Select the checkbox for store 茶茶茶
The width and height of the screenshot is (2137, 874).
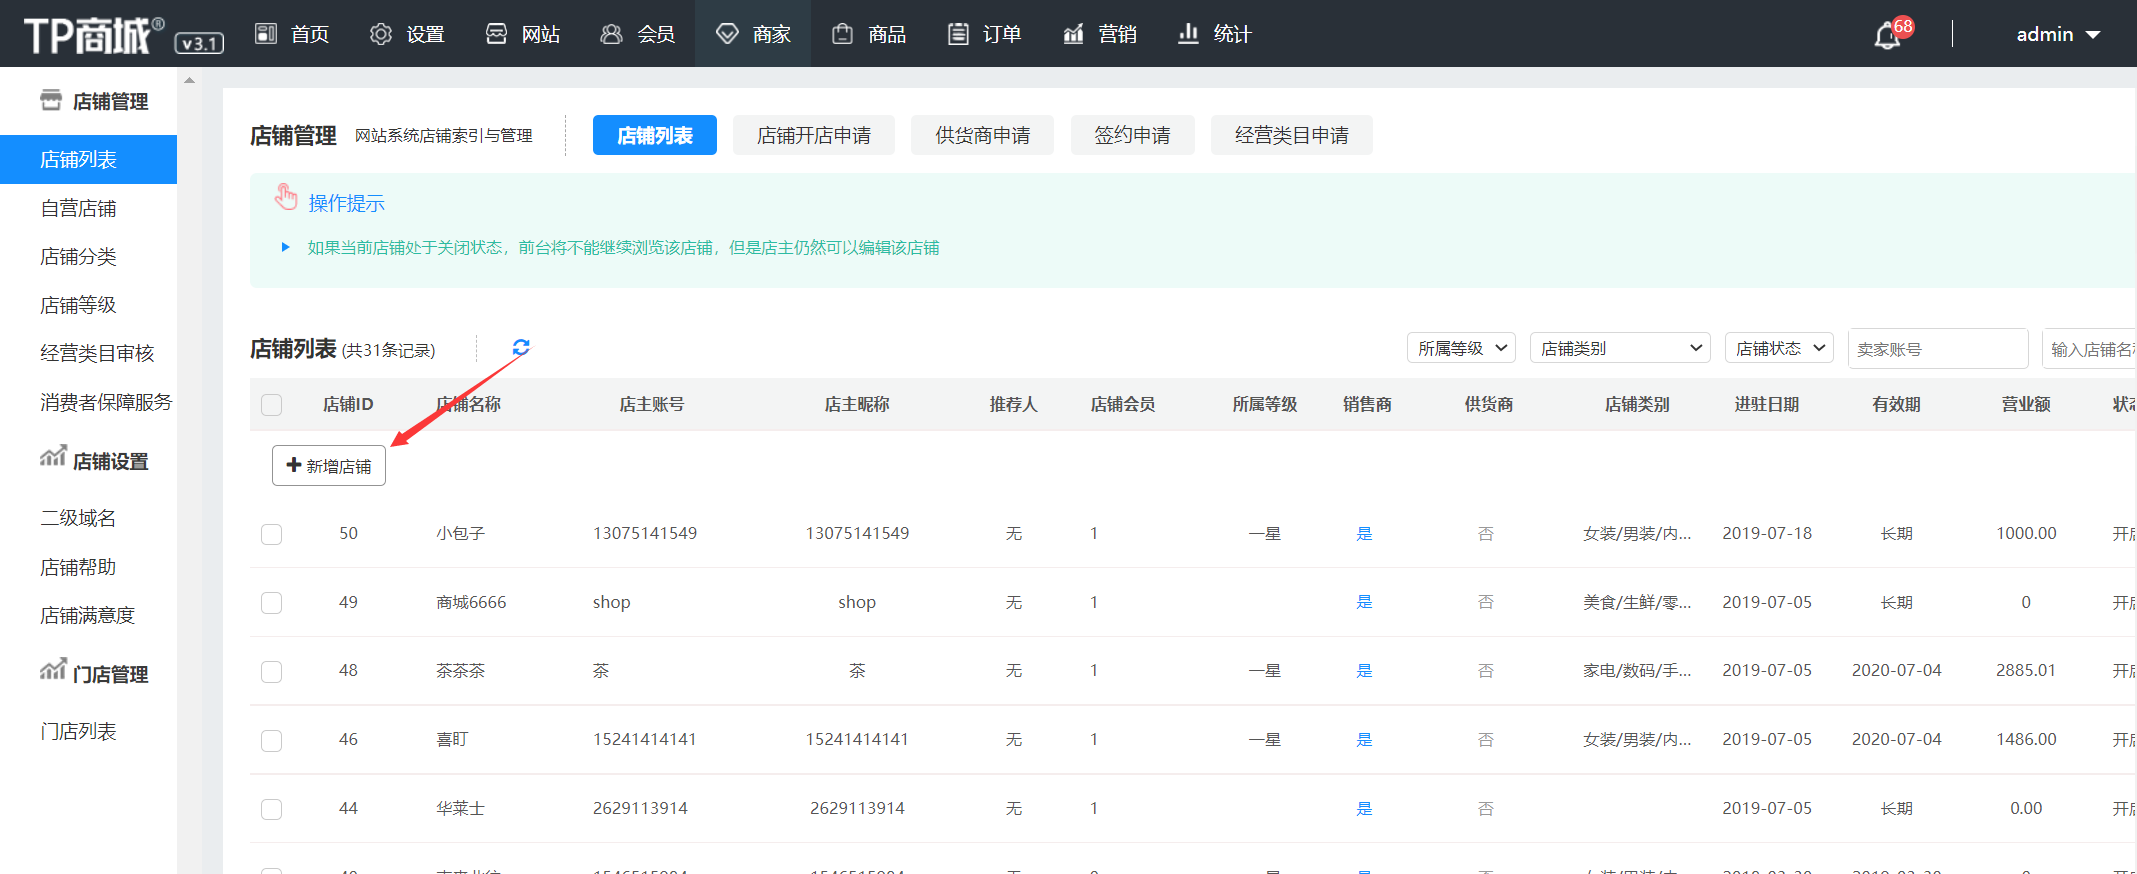[271, 671]
